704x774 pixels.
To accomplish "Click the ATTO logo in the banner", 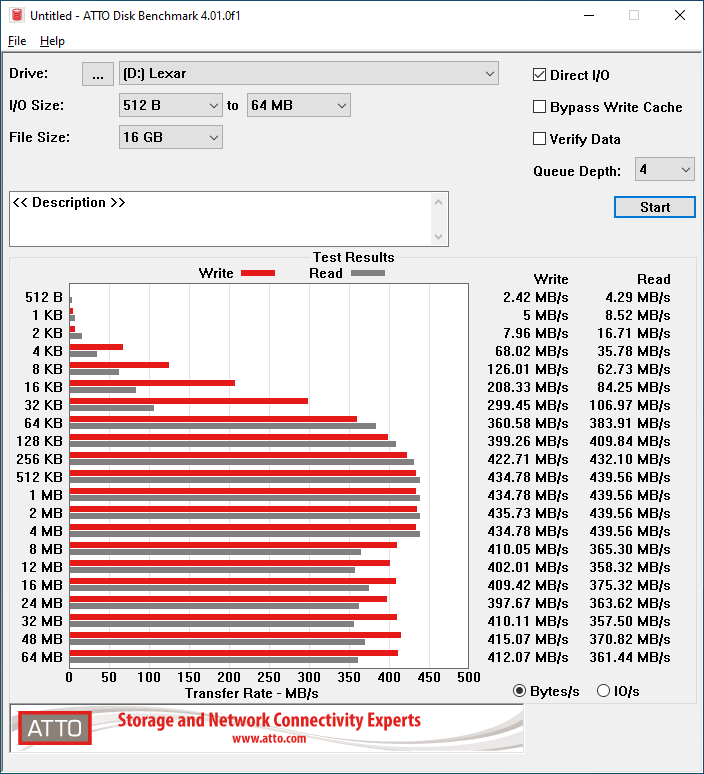I will 55,728.
